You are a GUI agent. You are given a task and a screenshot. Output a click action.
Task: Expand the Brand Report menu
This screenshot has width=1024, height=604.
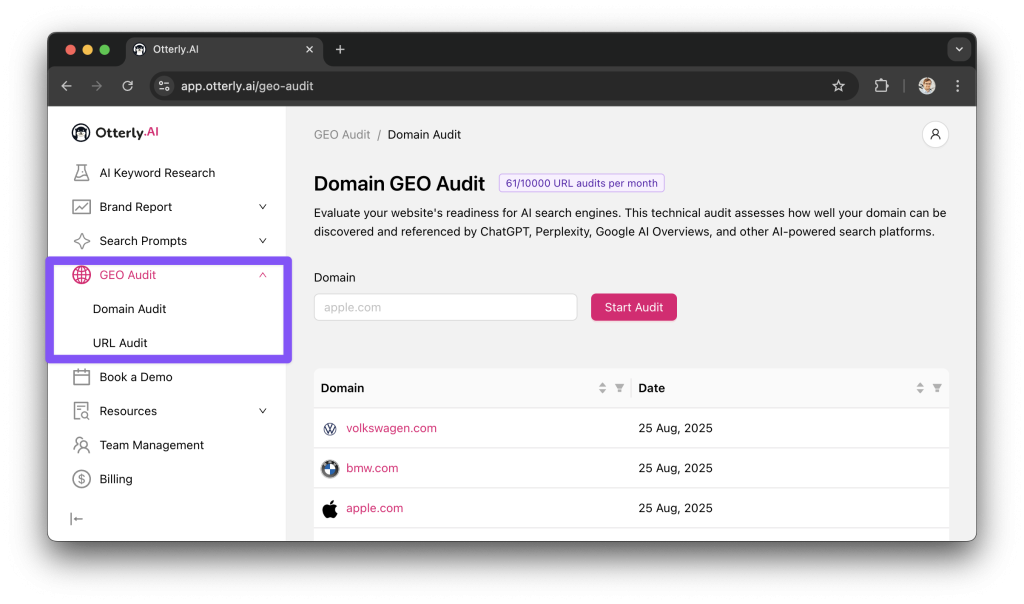pyautogui.click(x=263, y=207)
